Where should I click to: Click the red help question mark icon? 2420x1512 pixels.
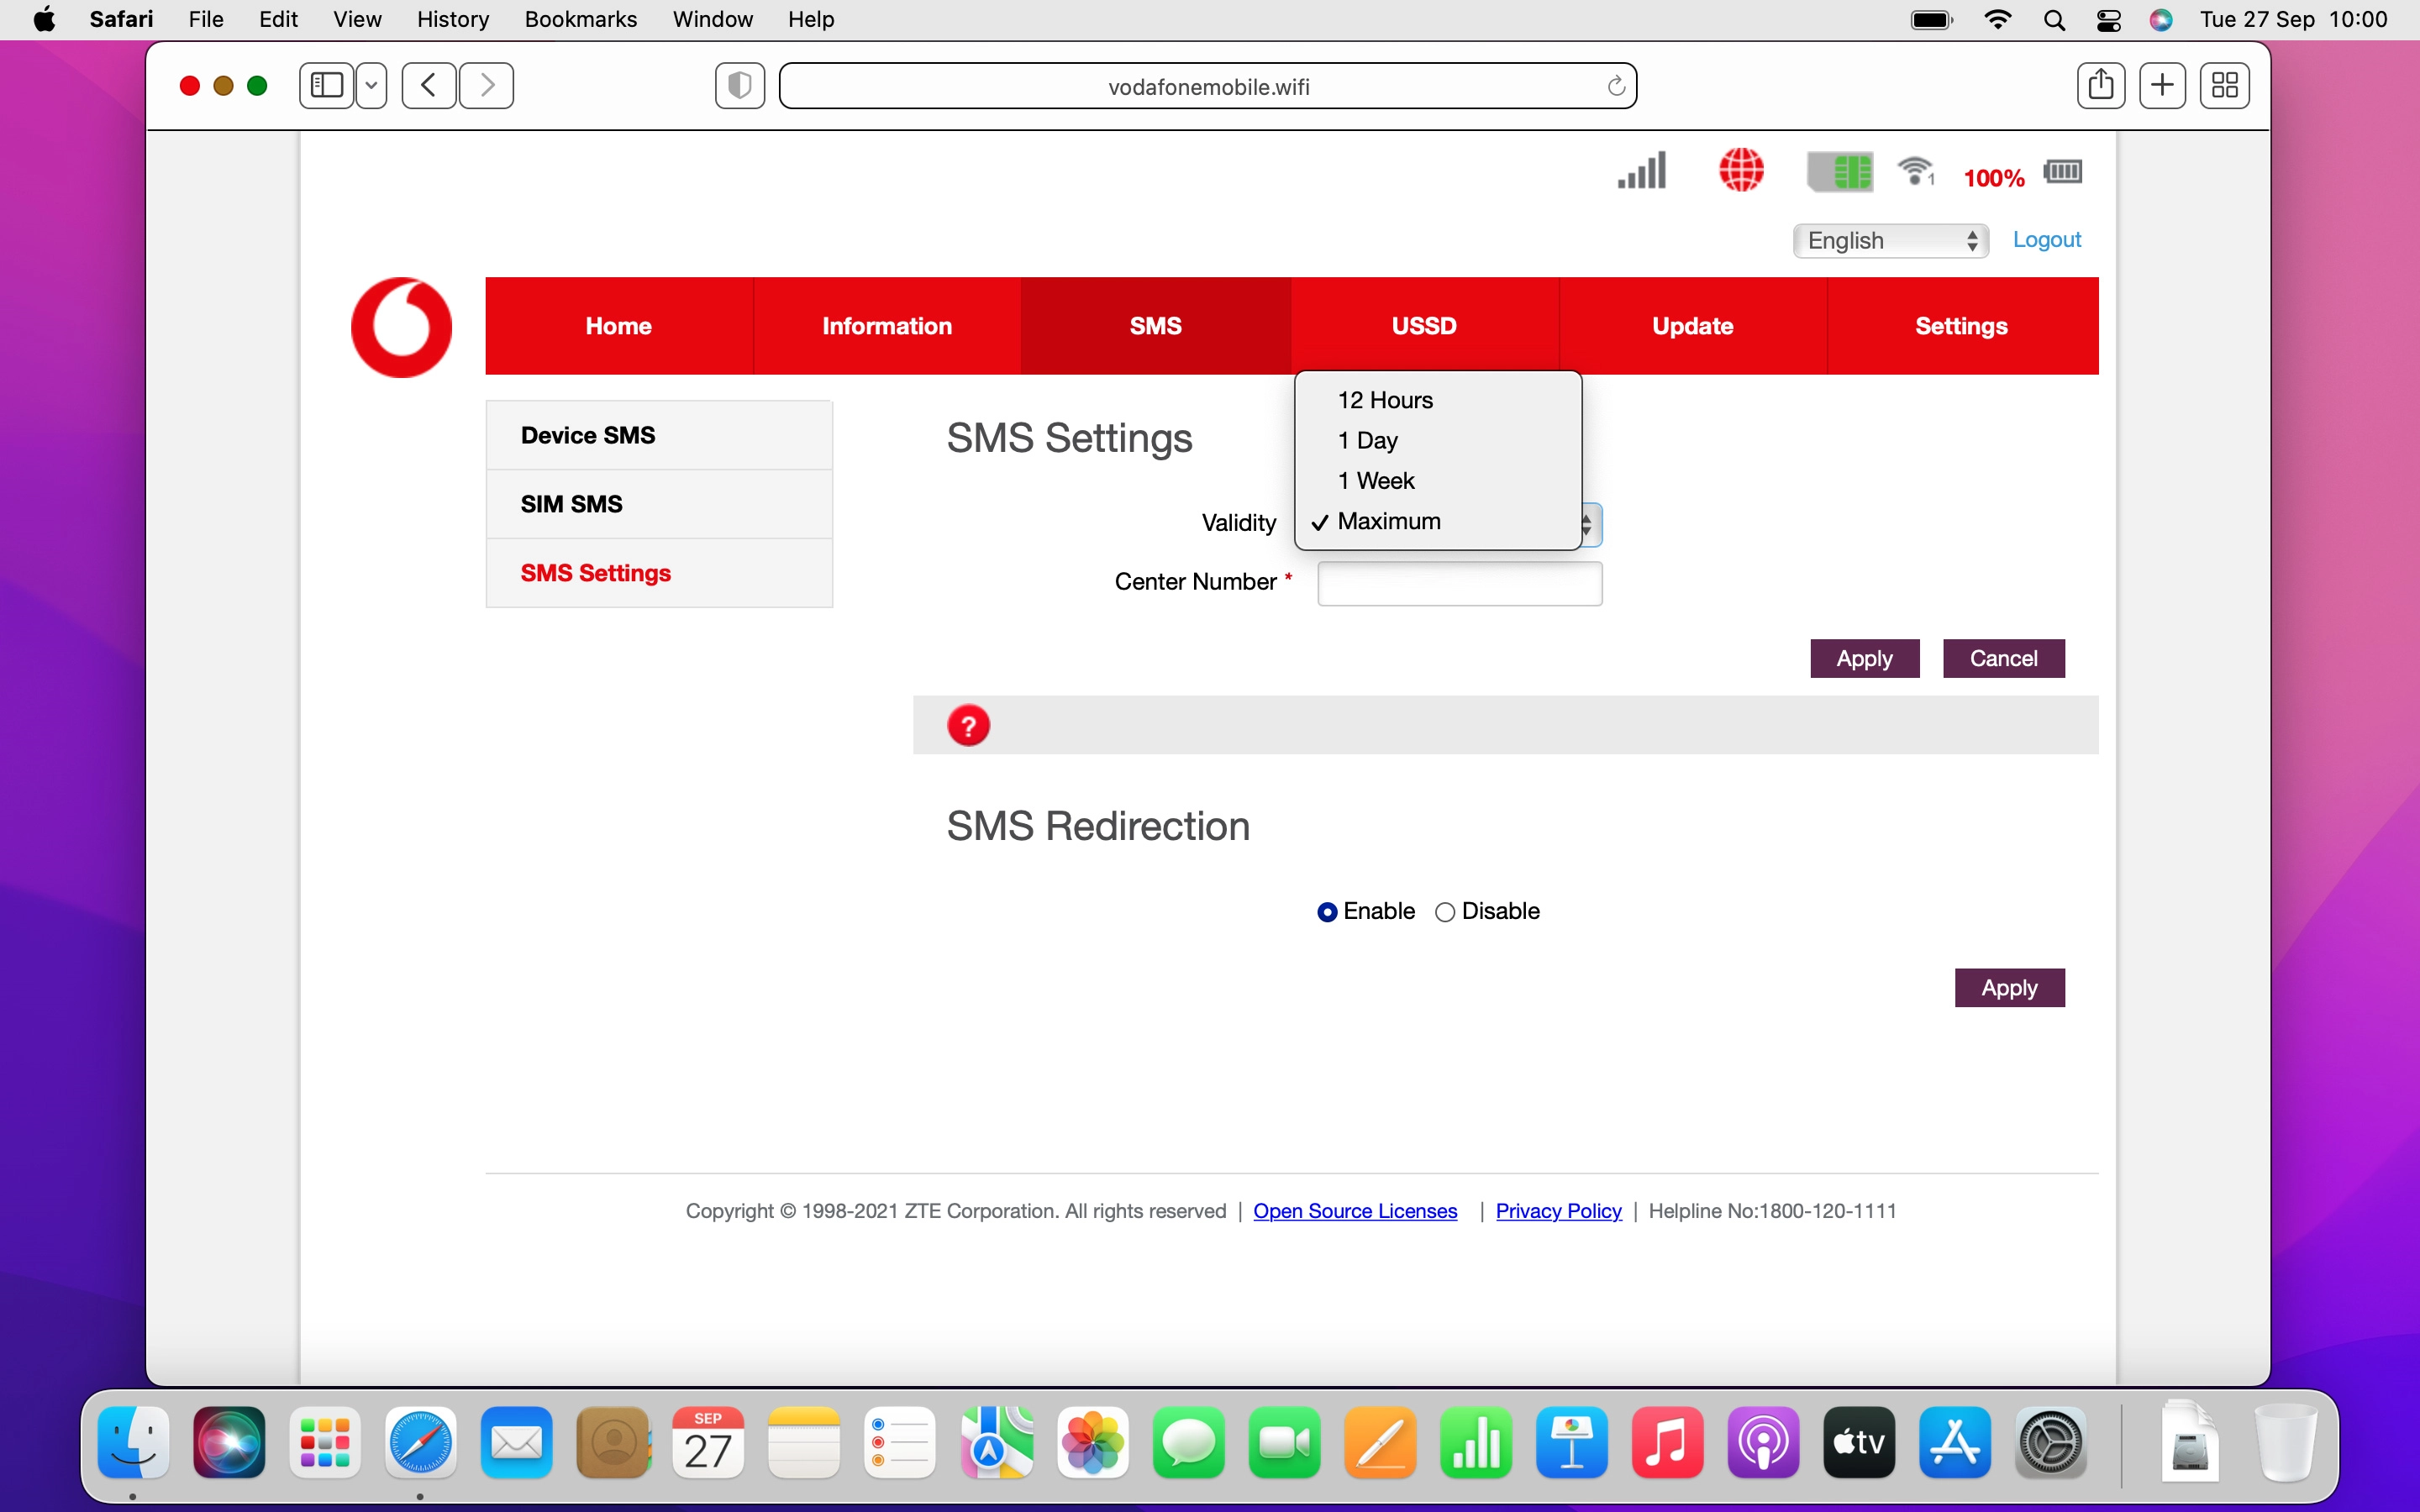[x=968, y=725]
